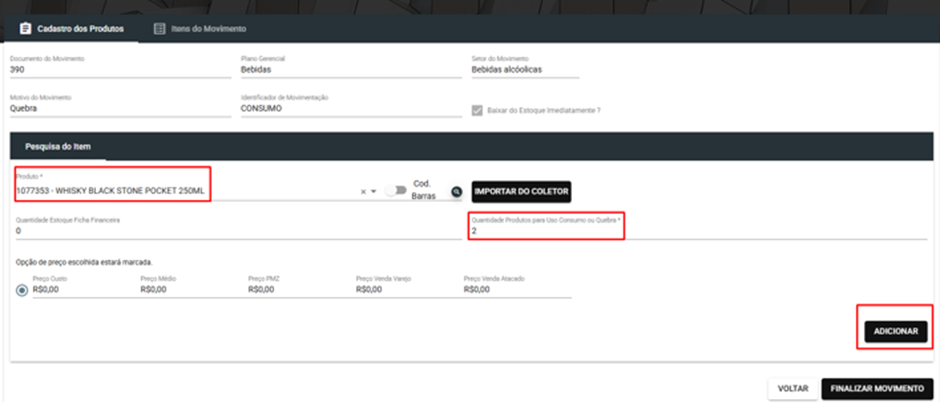This screenshot has height=402, width=940.
Task: Switch to Itens do Movimento tab
Action: [x=200, y=29]
